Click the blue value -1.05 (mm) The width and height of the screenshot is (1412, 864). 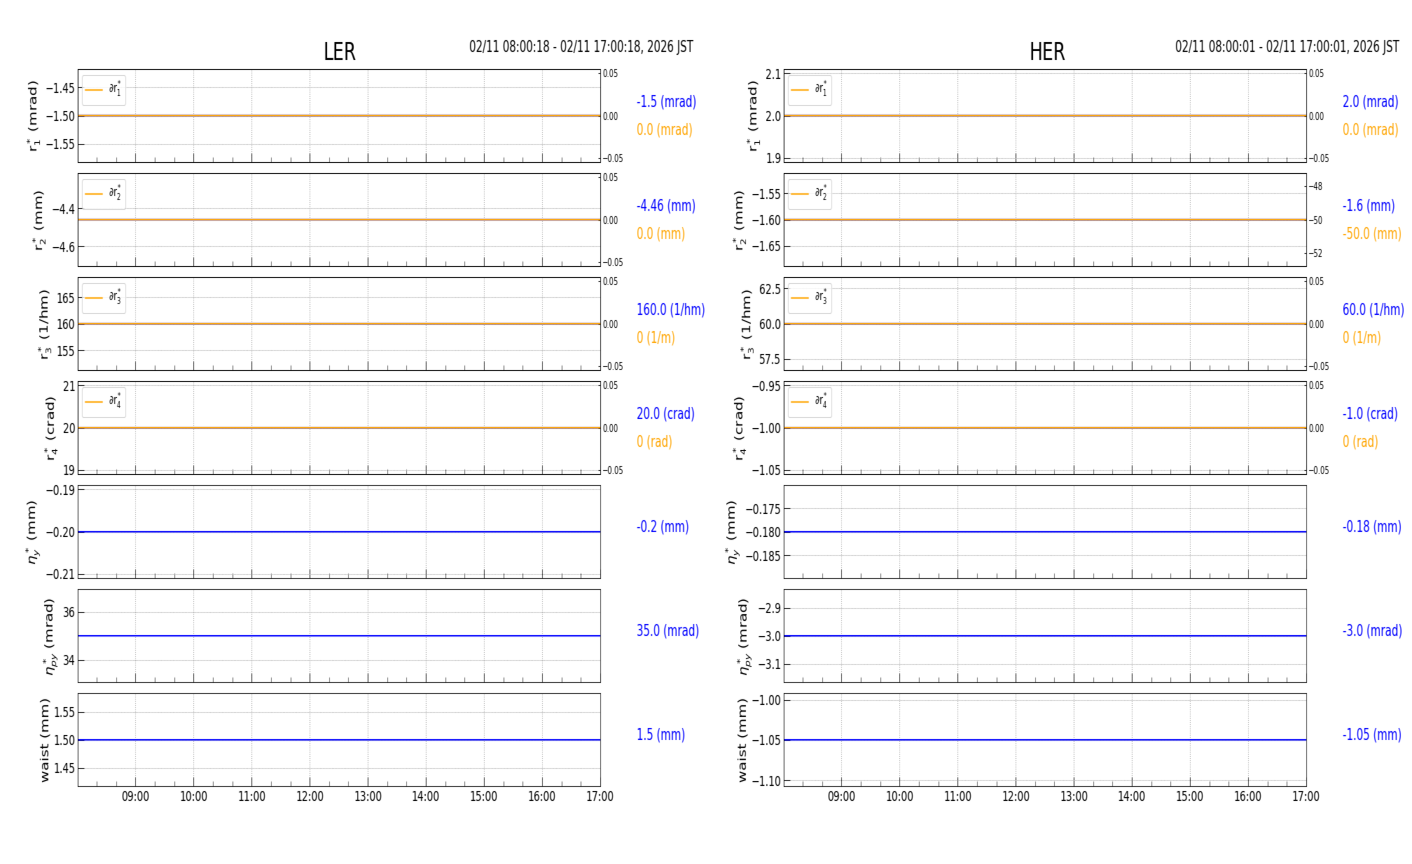pos(1372,735)
